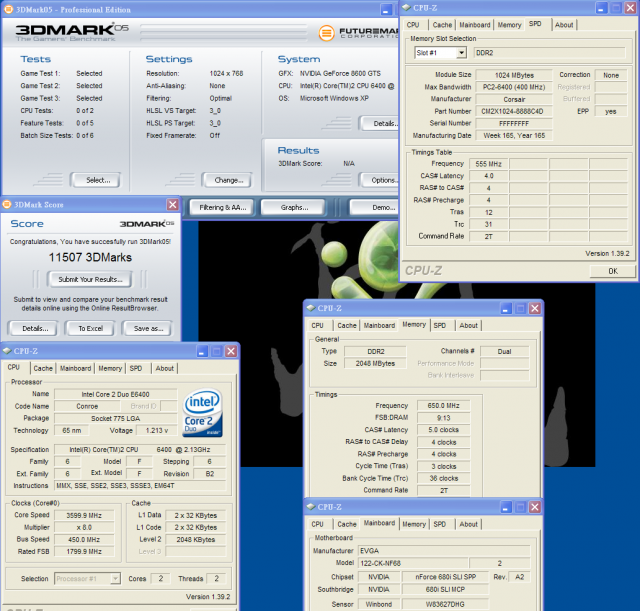Switch to SPD tab in CPU-Z Mainboard window

440,524
